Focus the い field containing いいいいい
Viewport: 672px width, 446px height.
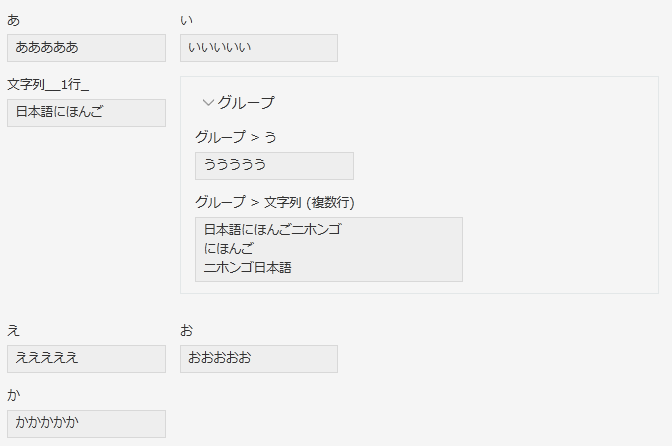click(259, 48)
